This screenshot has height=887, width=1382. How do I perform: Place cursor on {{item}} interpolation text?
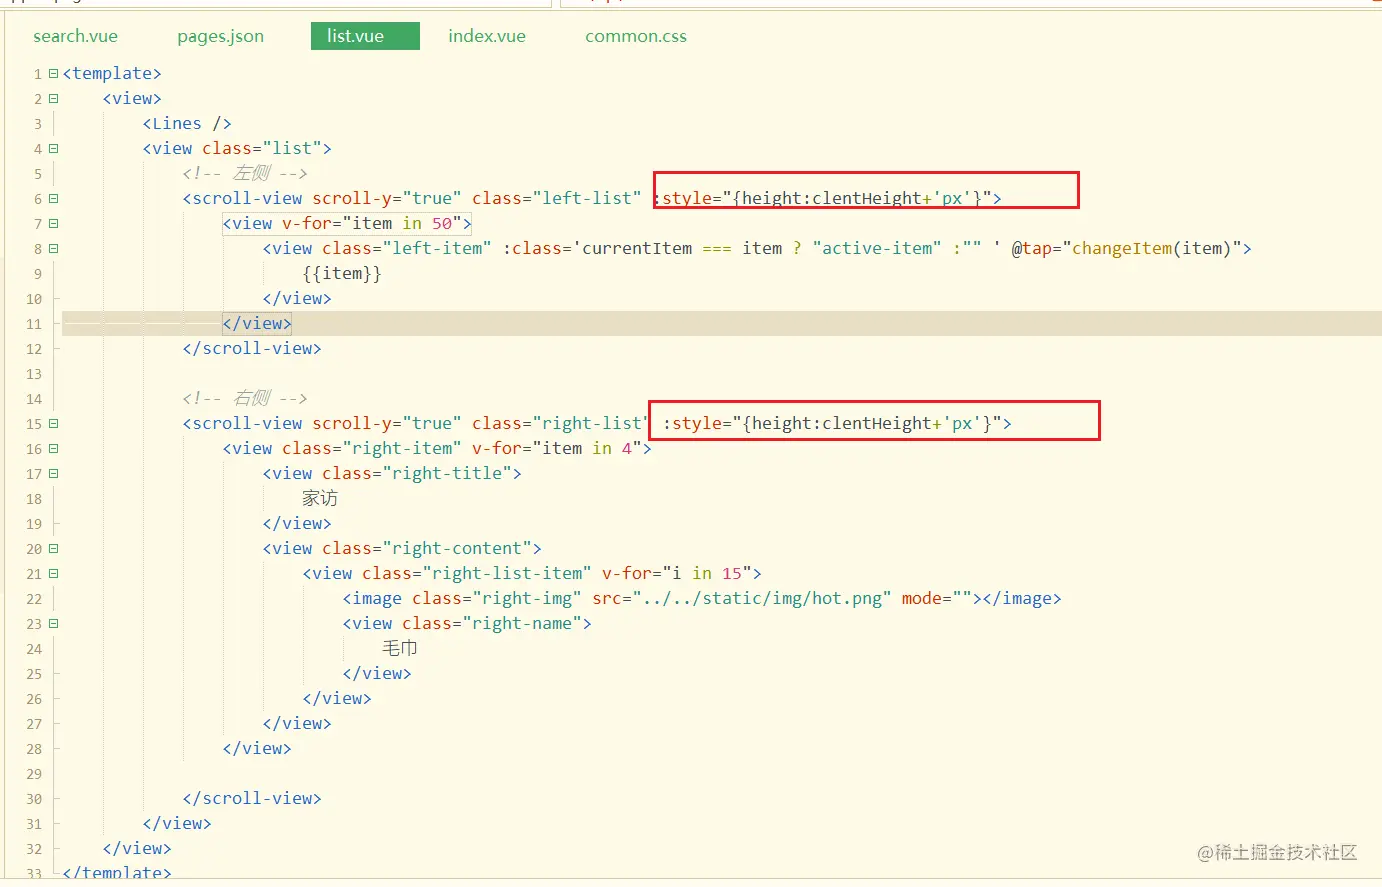pos(342,273)
